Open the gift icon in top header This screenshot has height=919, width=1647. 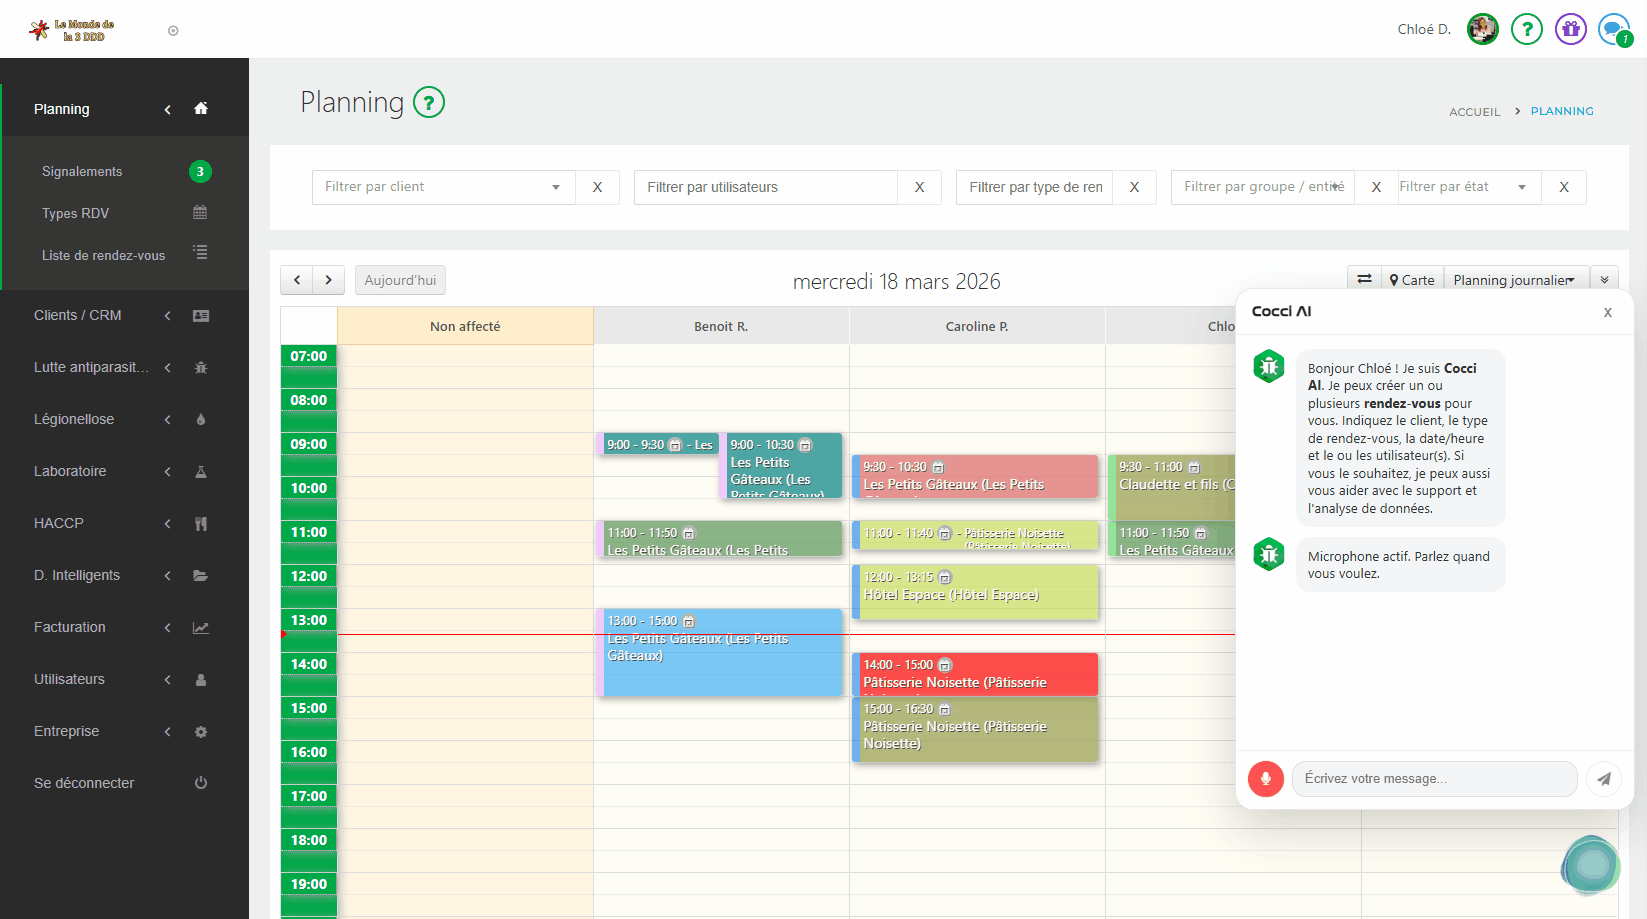pyautogui.click(x=1570, y=29)
